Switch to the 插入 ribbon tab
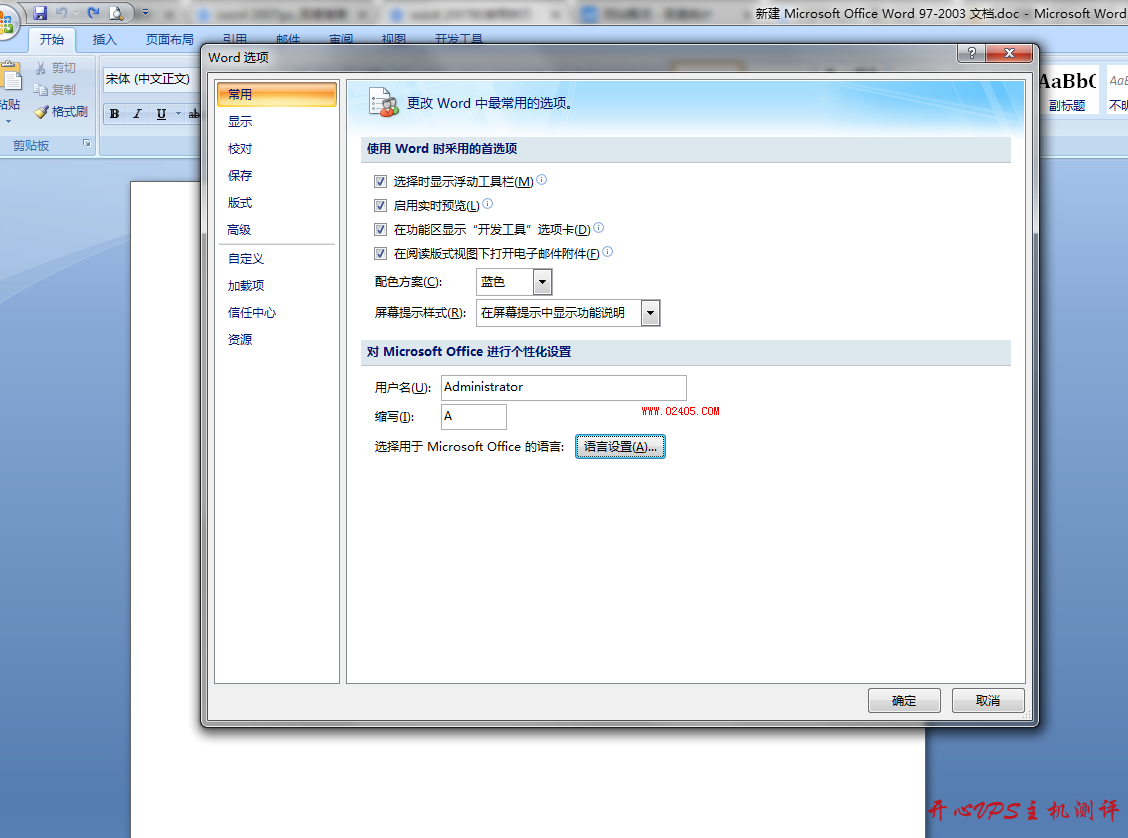 104,40
